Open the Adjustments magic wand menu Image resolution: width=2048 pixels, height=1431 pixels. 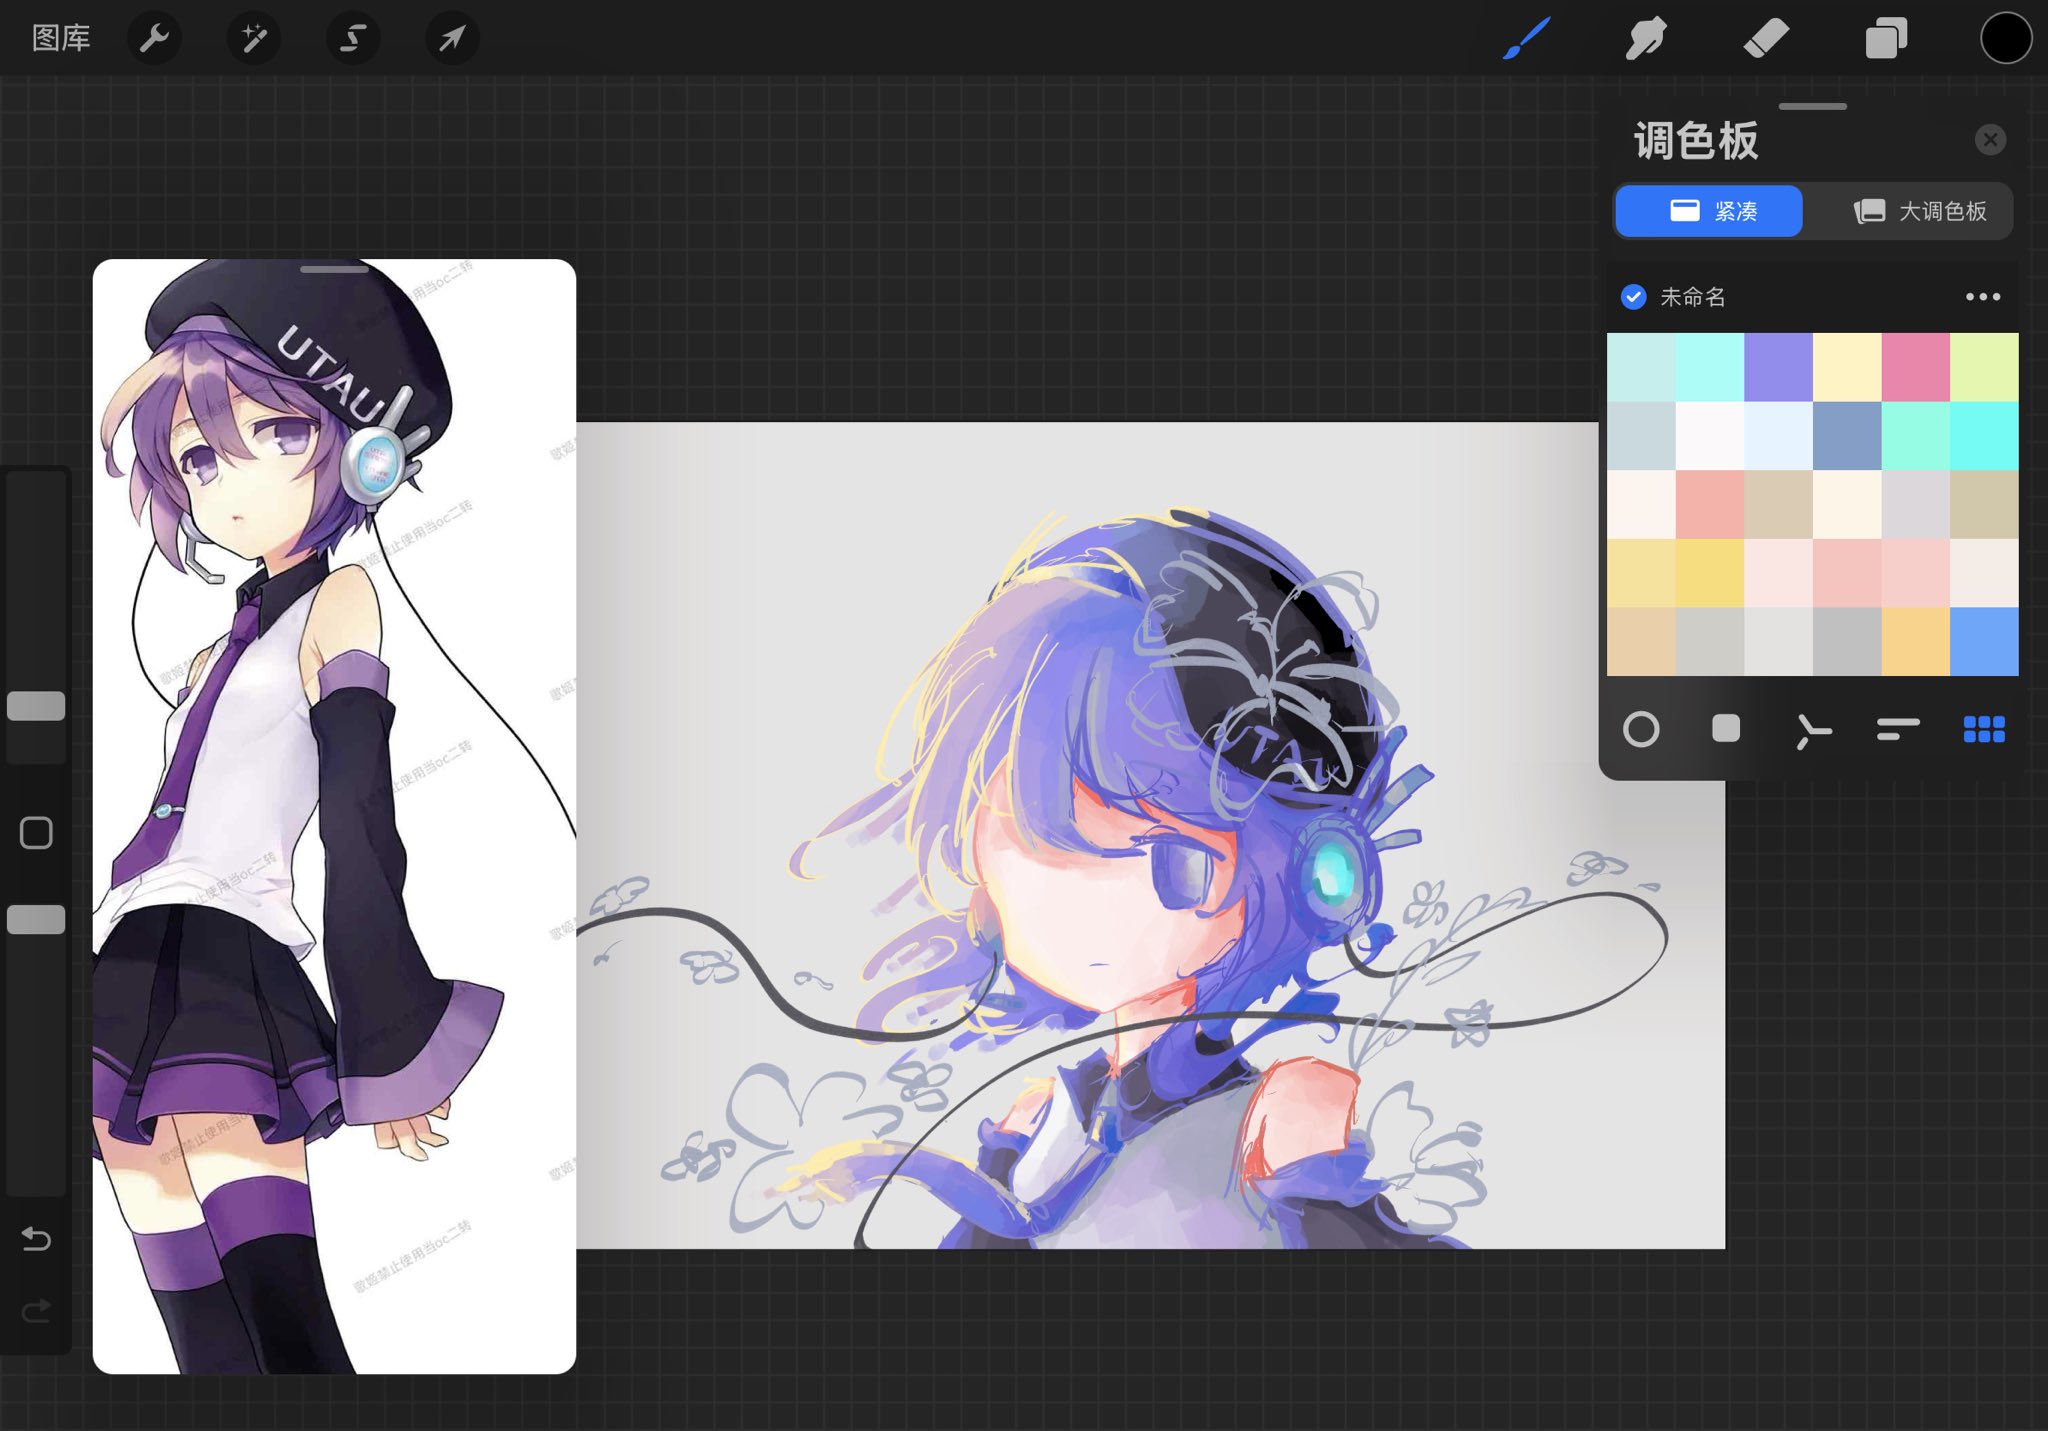[254, 39]
